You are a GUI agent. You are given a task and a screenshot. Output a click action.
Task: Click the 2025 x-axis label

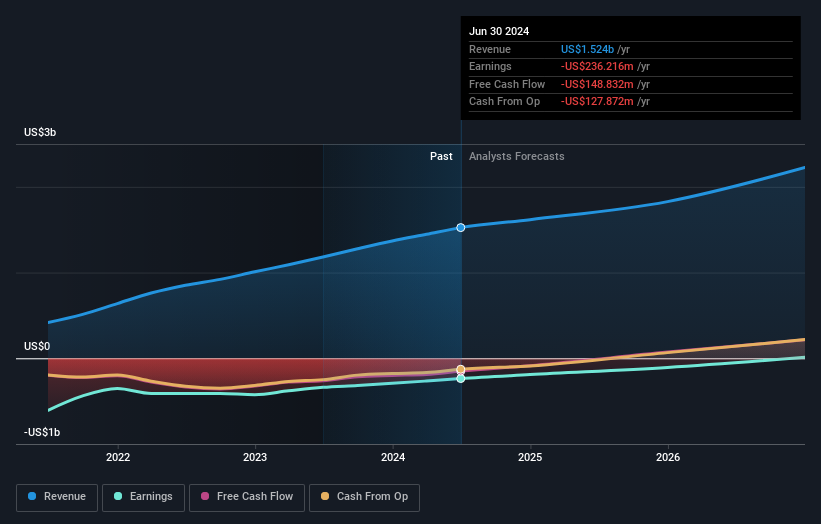click(530, 457)
